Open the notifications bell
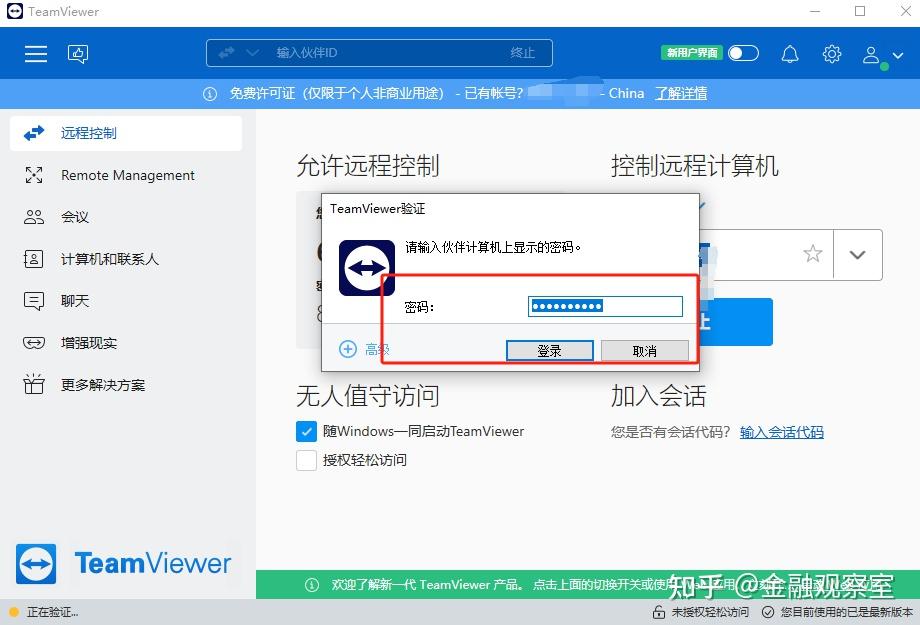This screenshot has height=625, width=920. (789, 53)
